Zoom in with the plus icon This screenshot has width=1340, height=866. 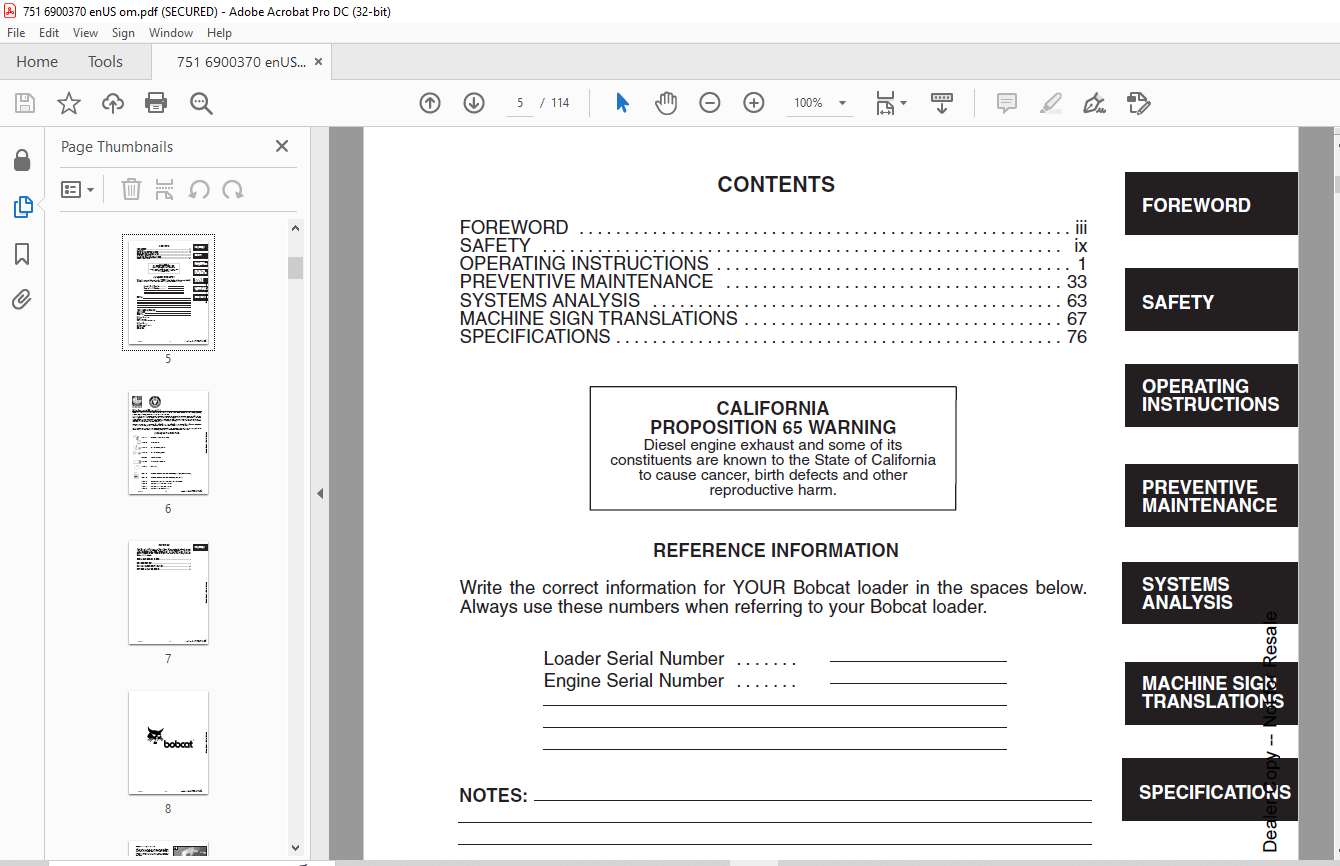coord(754,103)
